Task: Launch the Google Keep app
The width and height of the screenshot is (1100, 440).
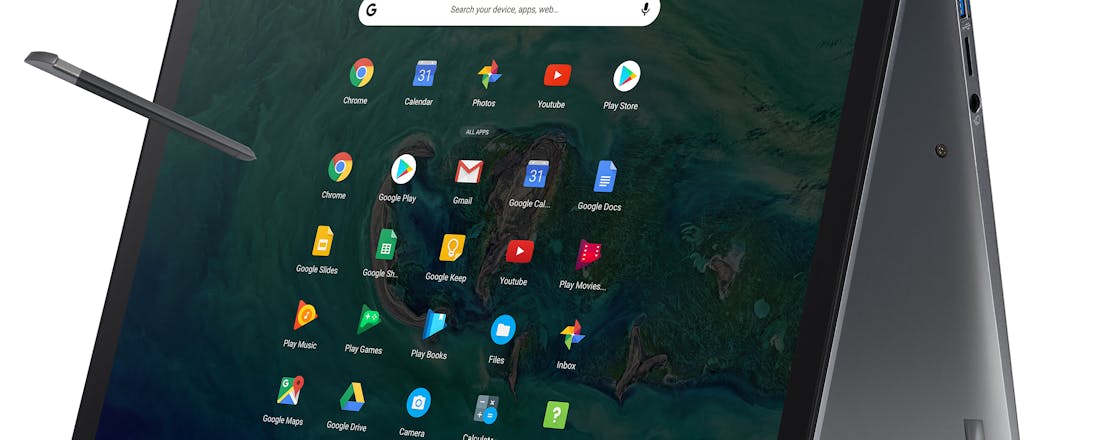Action: tap(452, 248)
